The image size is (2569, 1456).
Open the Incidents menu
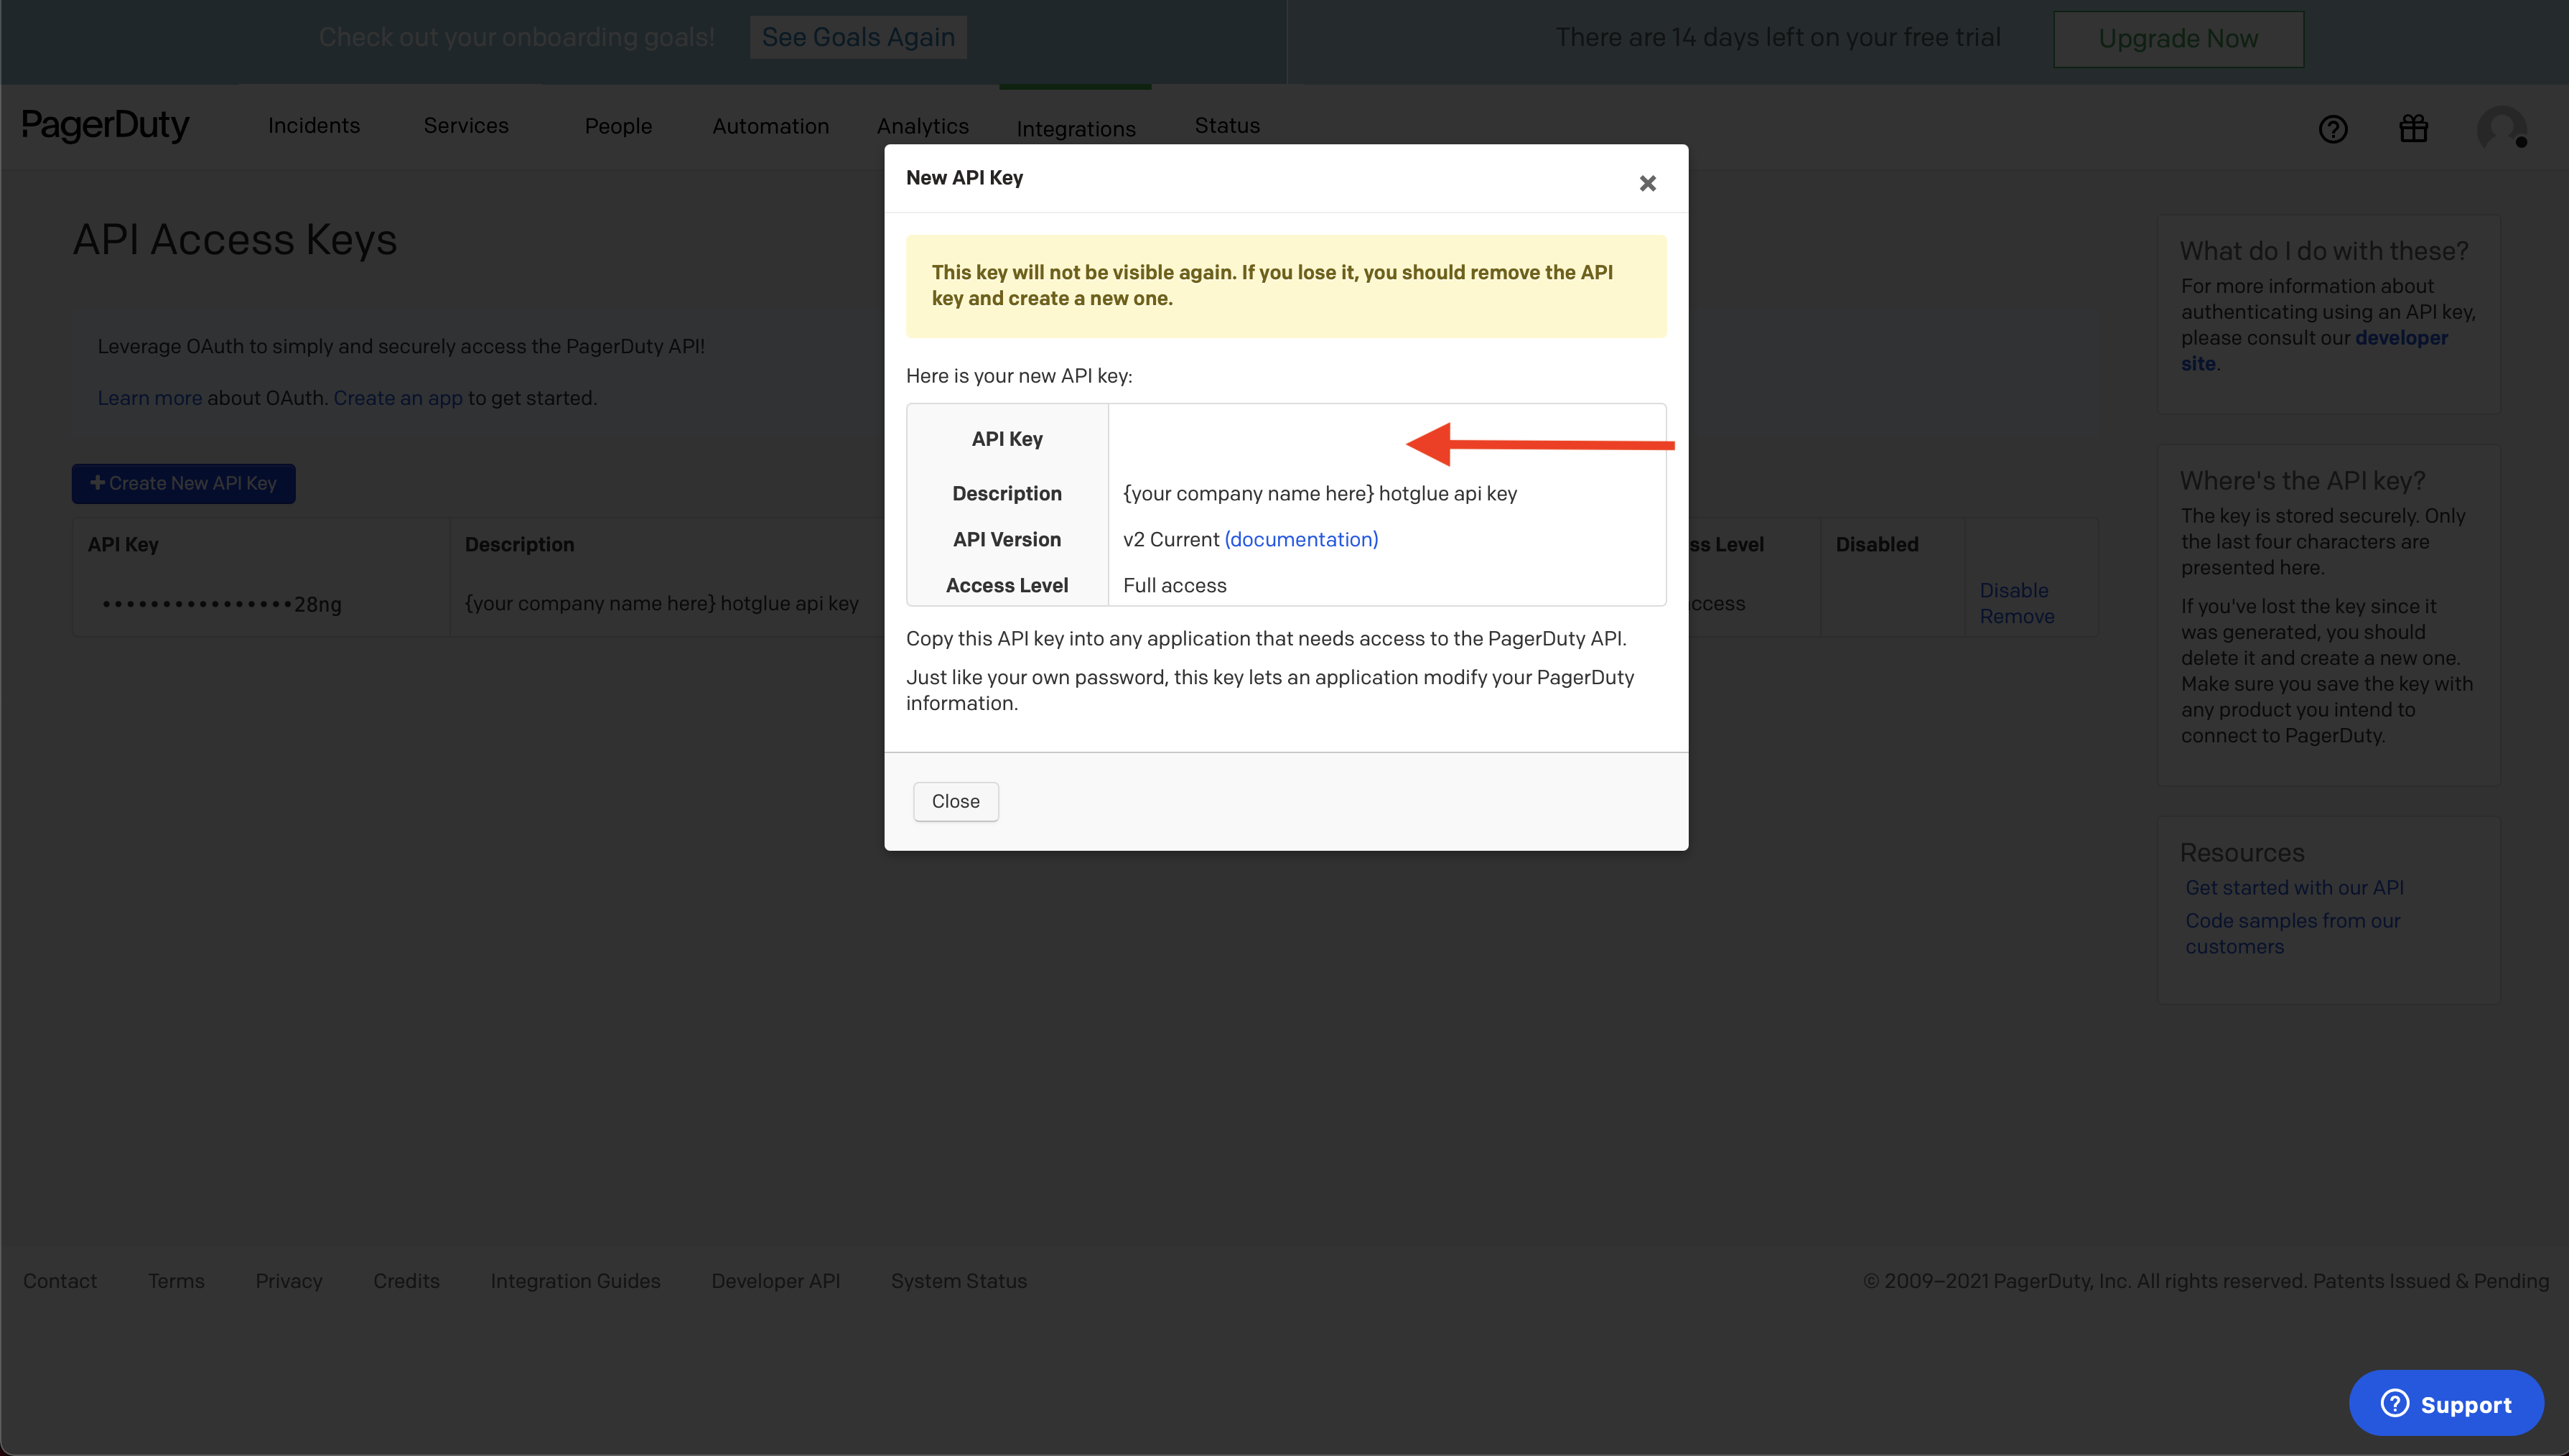pos(313,125)
